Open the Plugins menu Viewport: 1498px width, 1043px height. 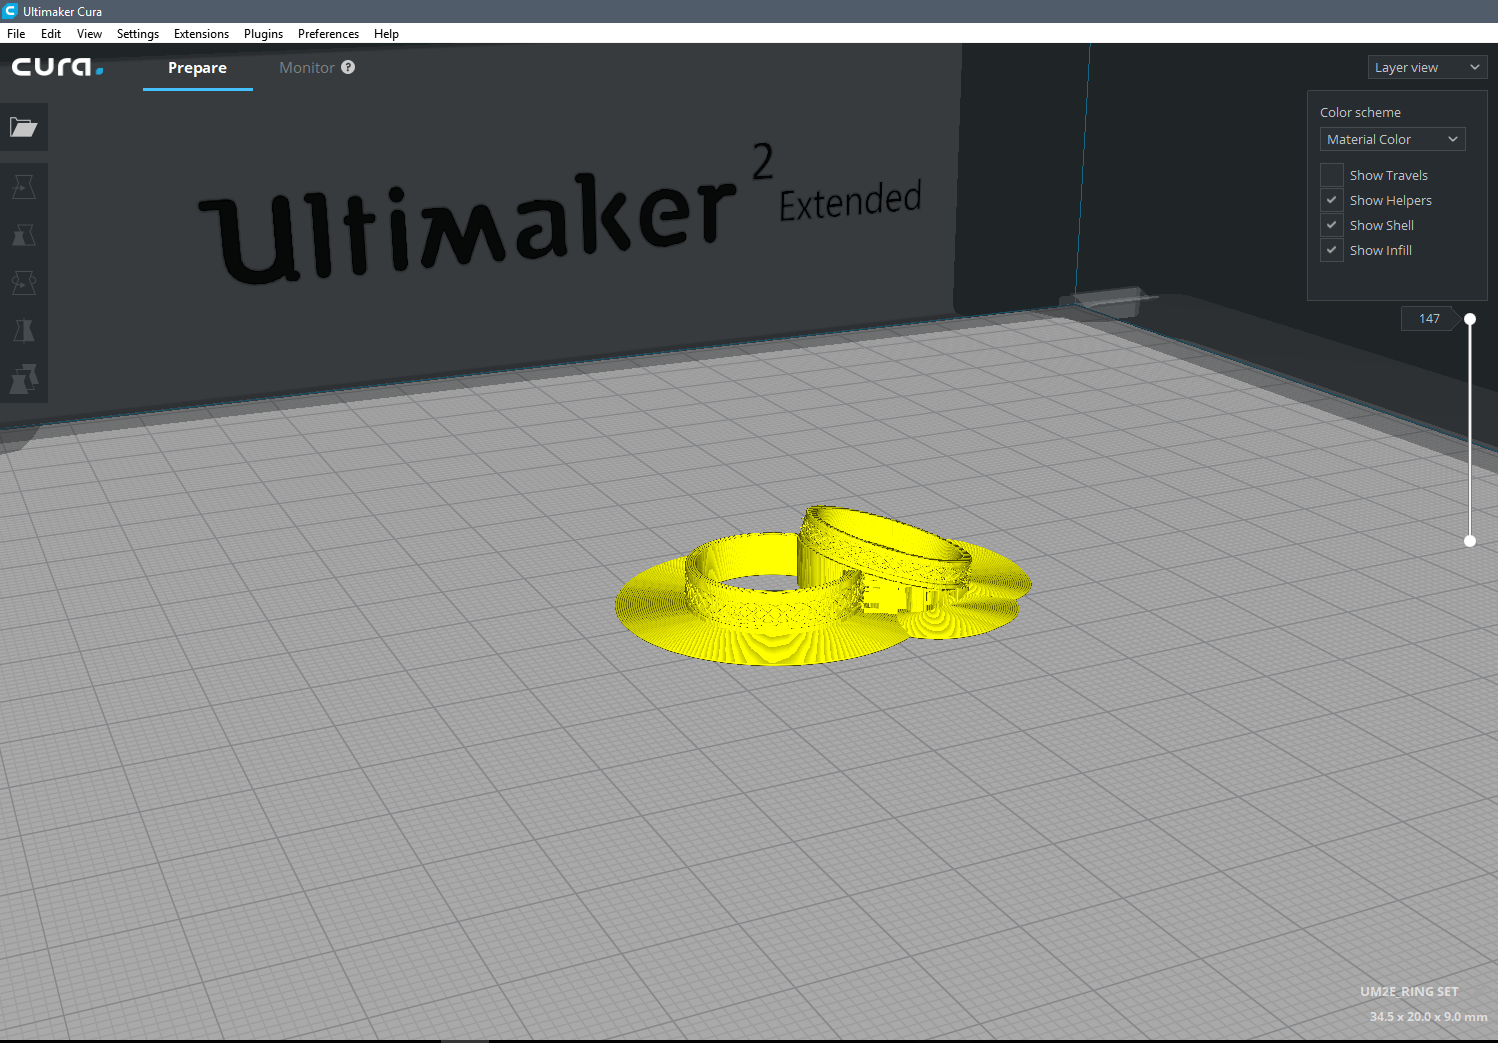click(263, 33)
